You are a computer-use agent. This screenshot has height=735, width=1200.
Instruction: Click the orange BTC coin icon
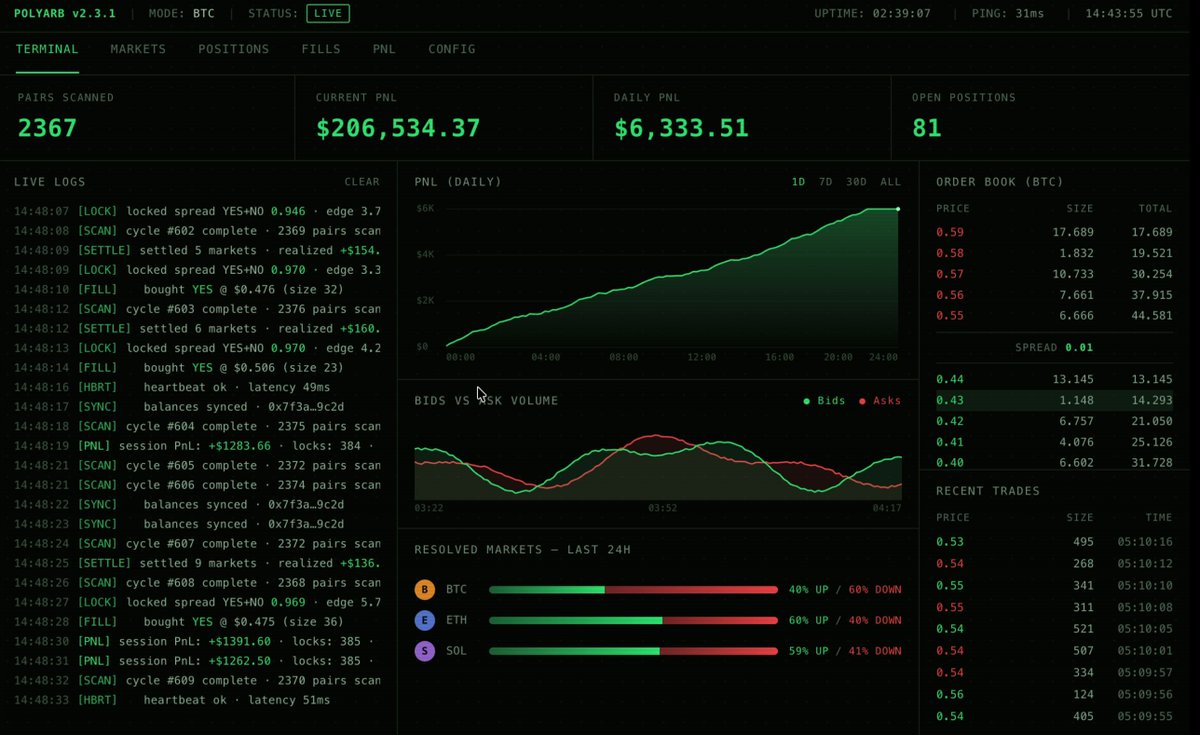pos(424,590)
